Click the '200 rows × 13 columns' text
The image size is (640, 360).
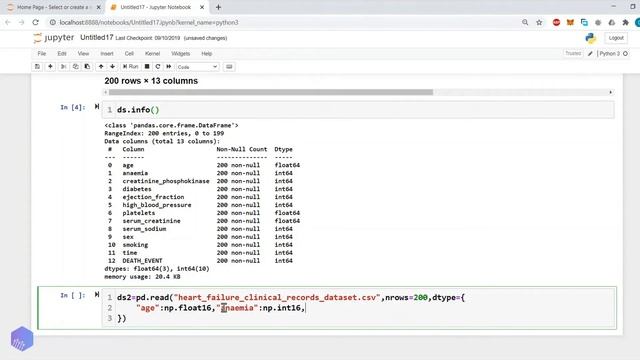point(151,81)
